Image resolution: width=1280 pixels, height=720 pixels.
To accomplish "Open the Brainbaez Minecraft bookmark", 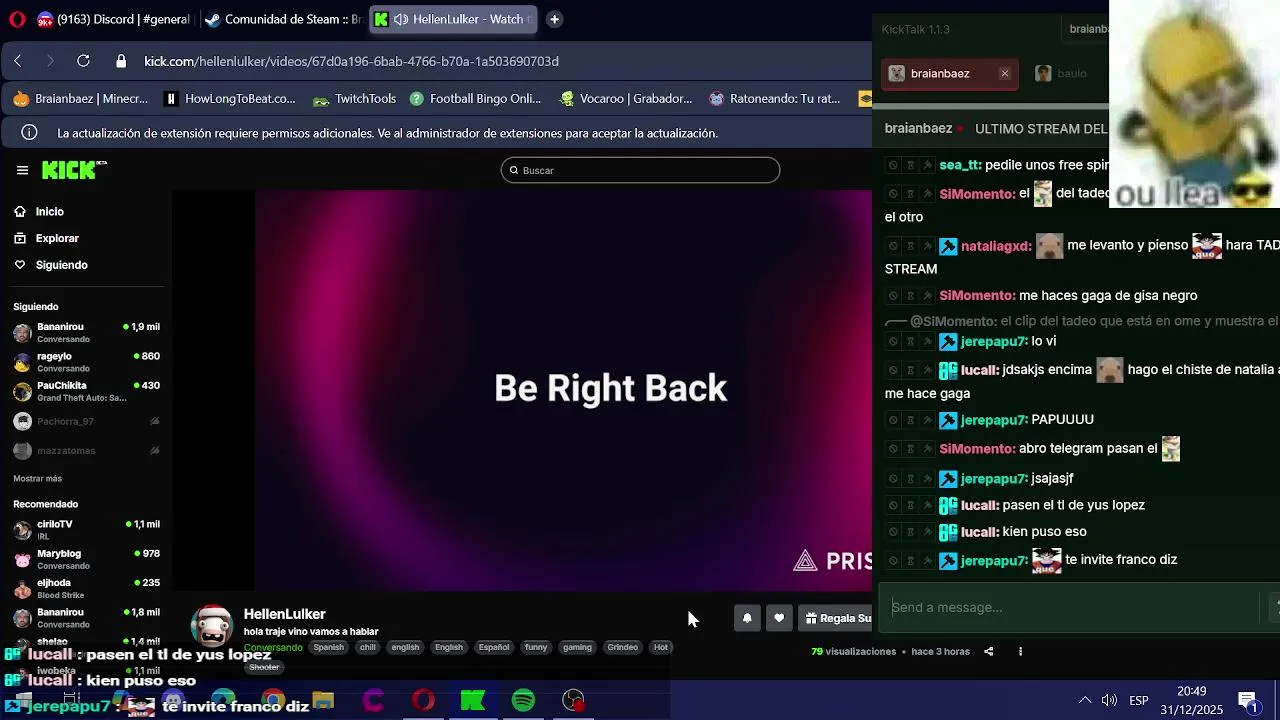I will (81, 99).
